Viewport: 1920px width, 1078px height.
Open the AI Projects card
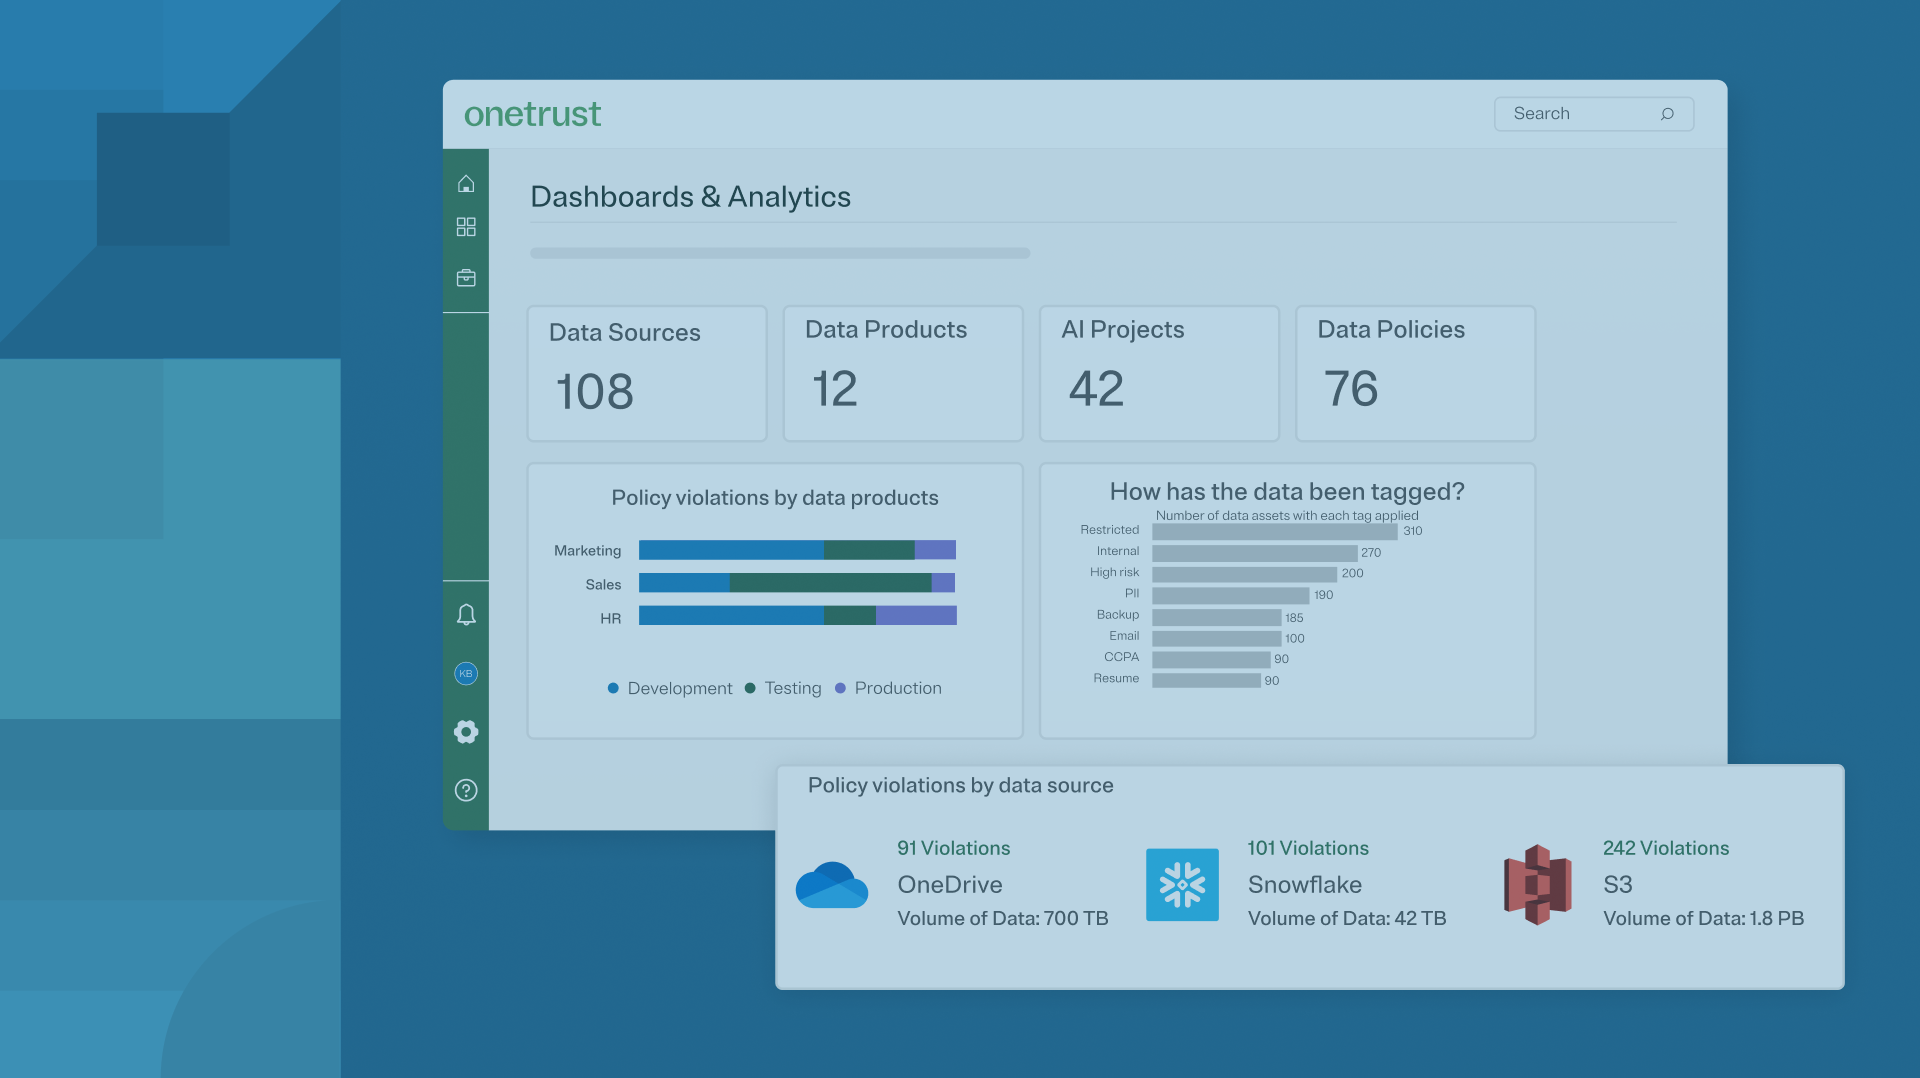click(x=1159, y=373)
